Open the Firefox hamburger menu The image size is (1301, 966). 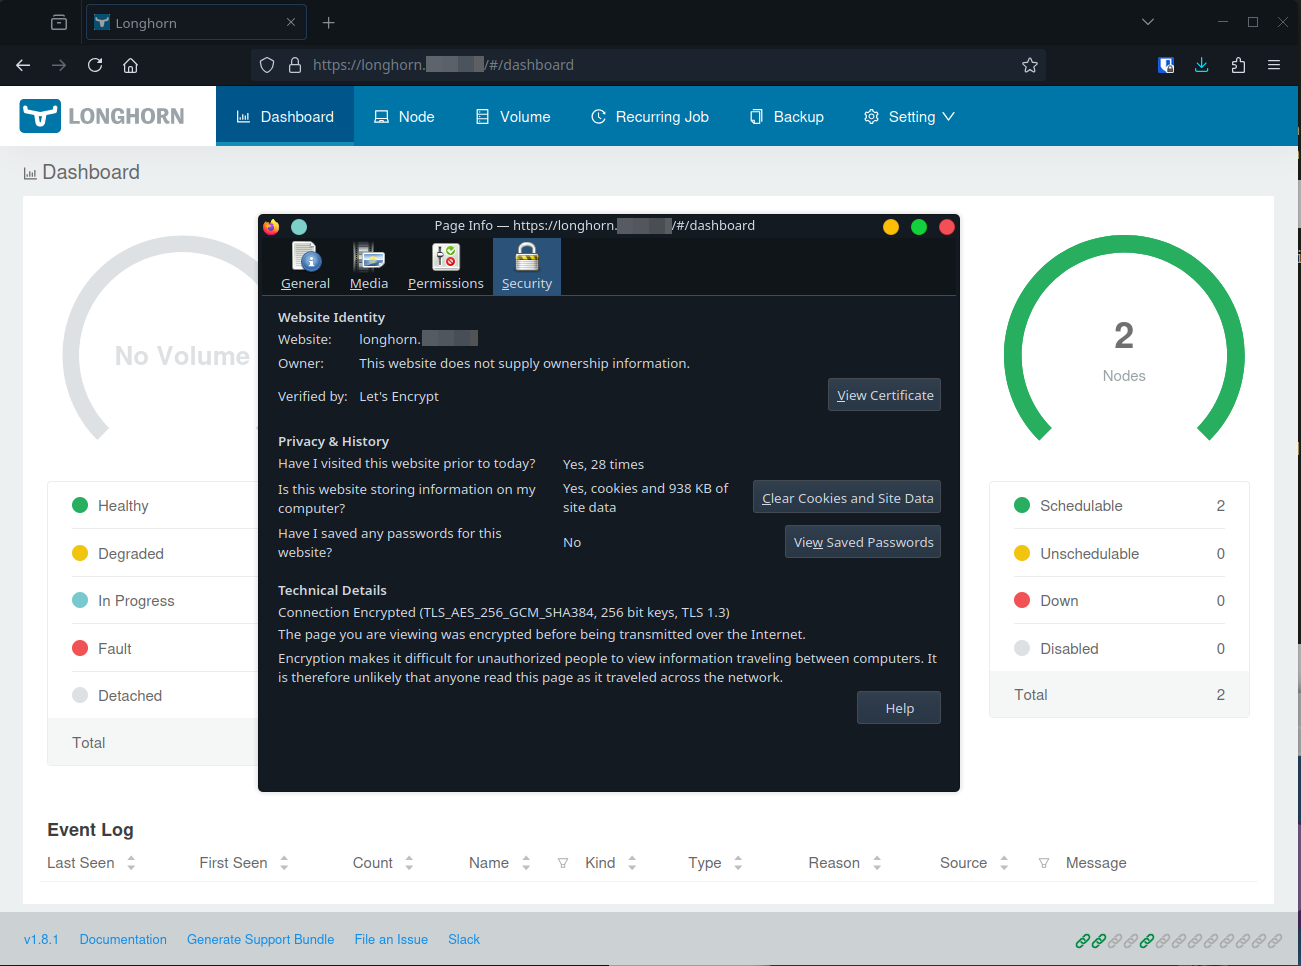tap(1274, 65)
